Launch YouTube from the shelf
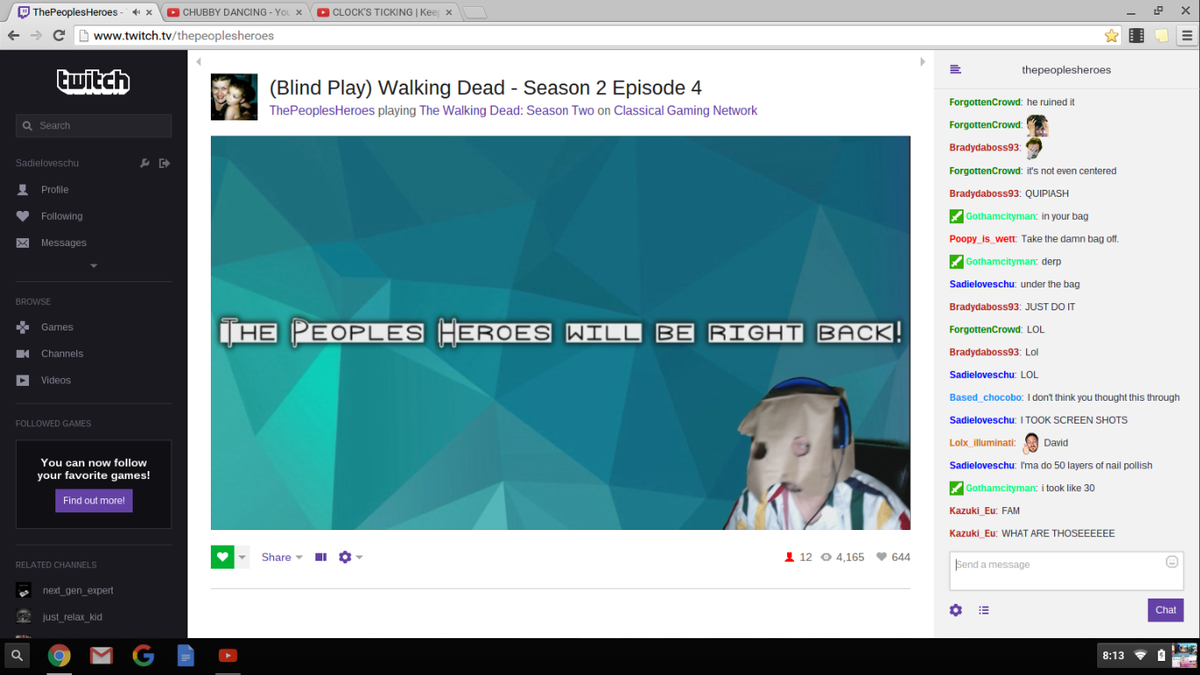This screenshot has height=675, width=1200. (x=227, y=655)
